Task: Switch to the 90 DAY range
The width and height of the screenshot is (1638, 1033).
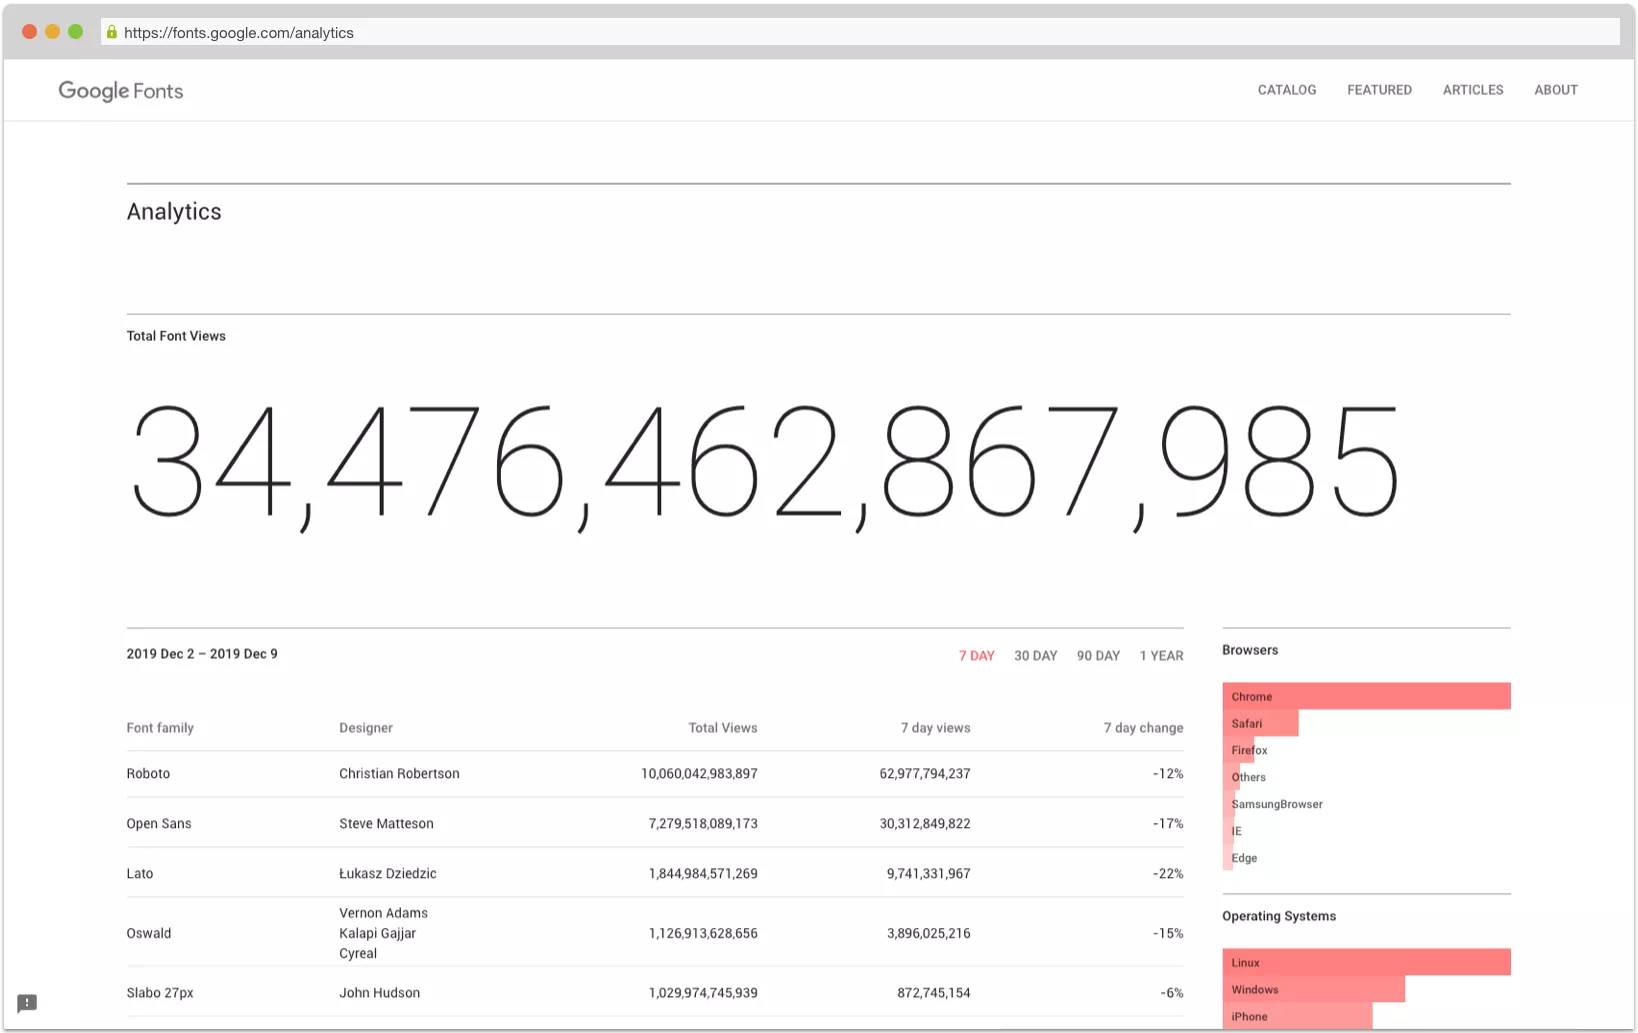Action: 1098,656
